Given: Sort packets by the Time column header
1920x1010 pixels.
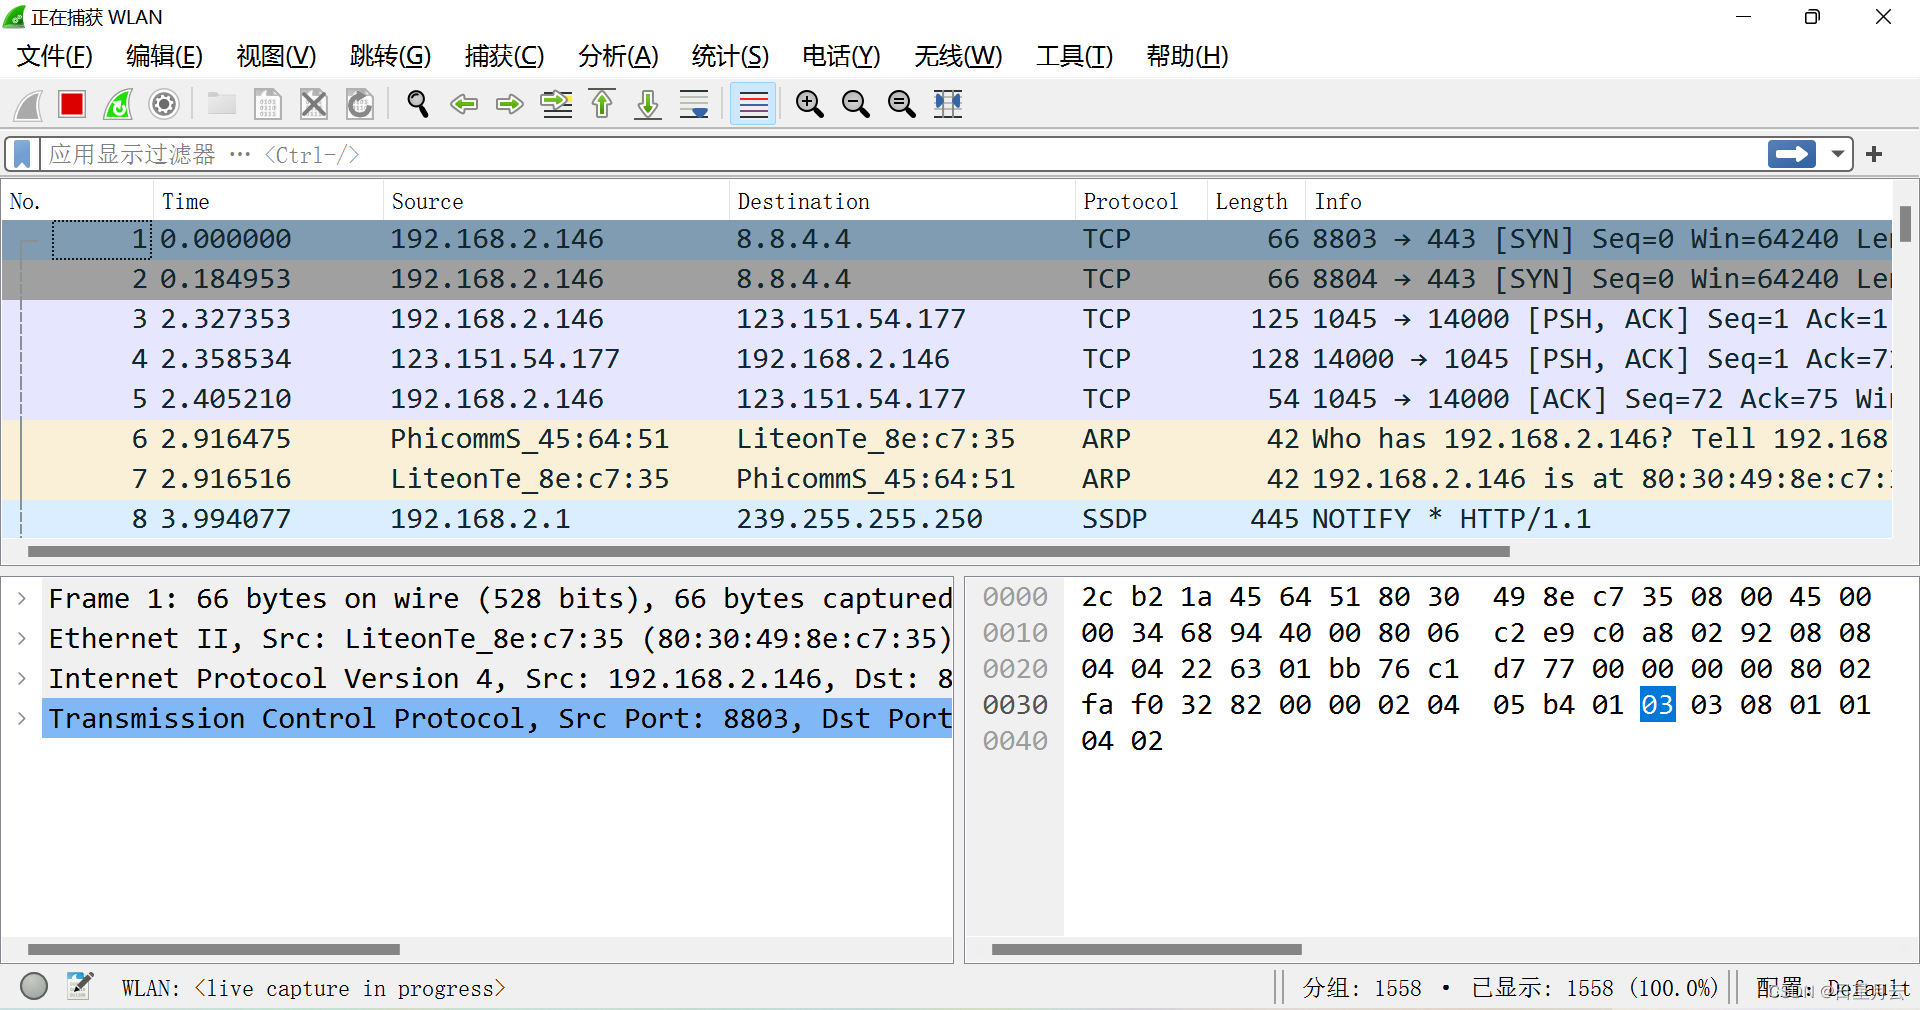Looking at the screenshot, I should coord(268,201).
